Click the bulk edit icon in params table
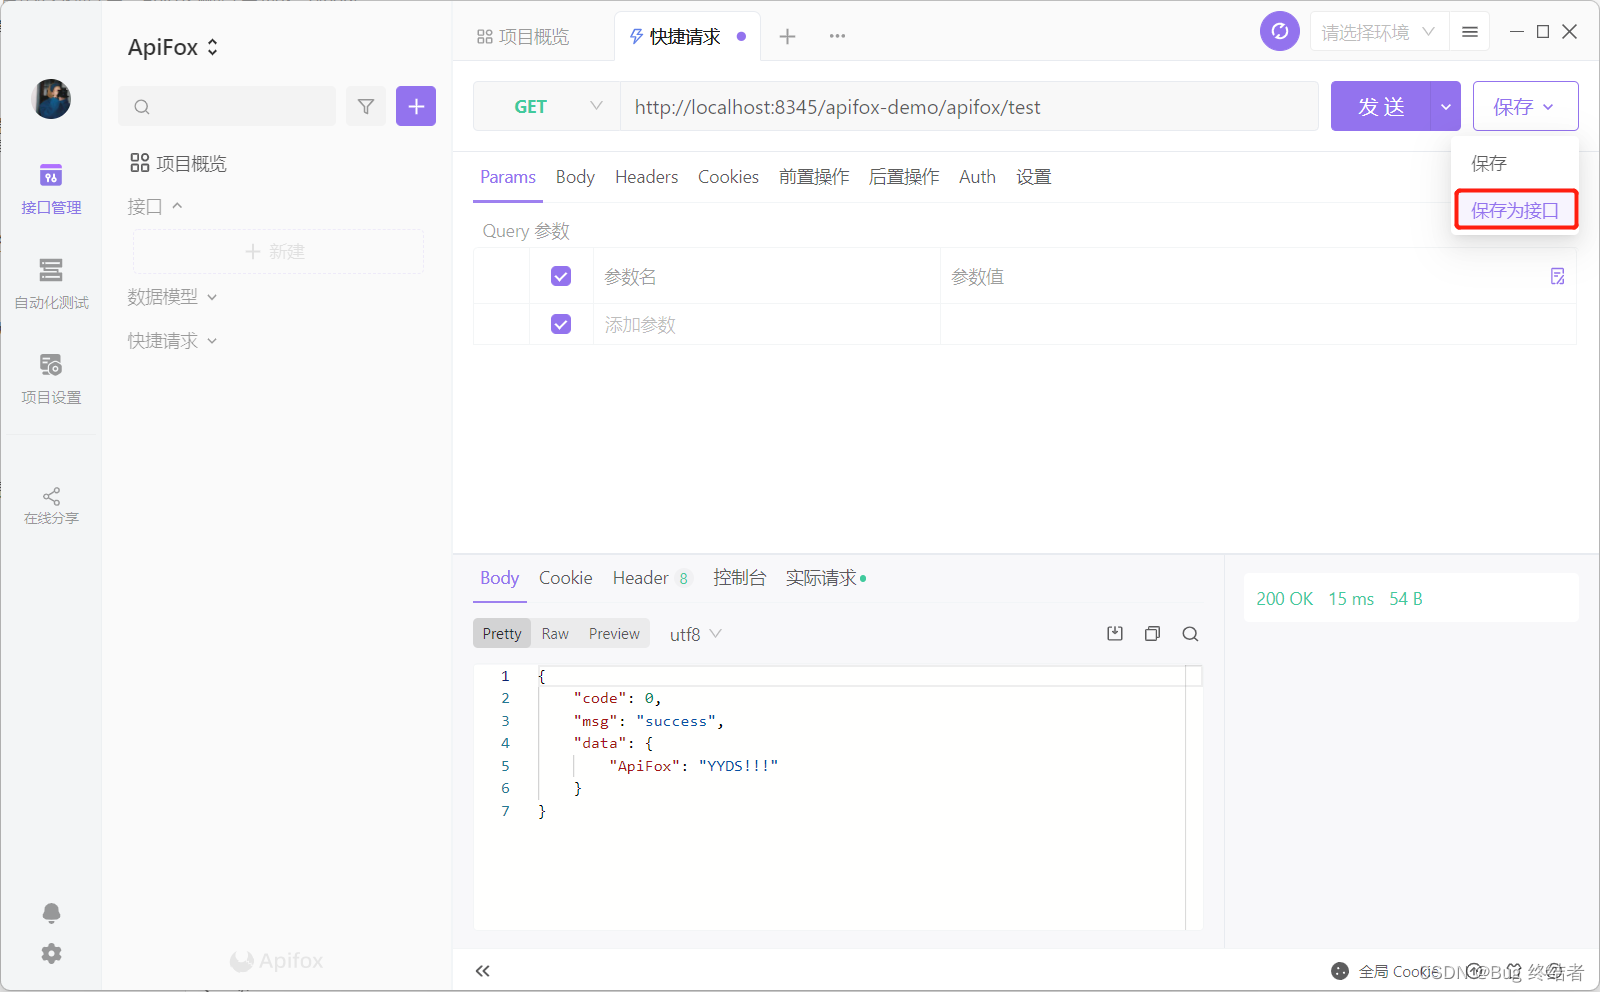Image resolution: width=1600 pixels, height=992 pixels. (x=1557, y=276)
